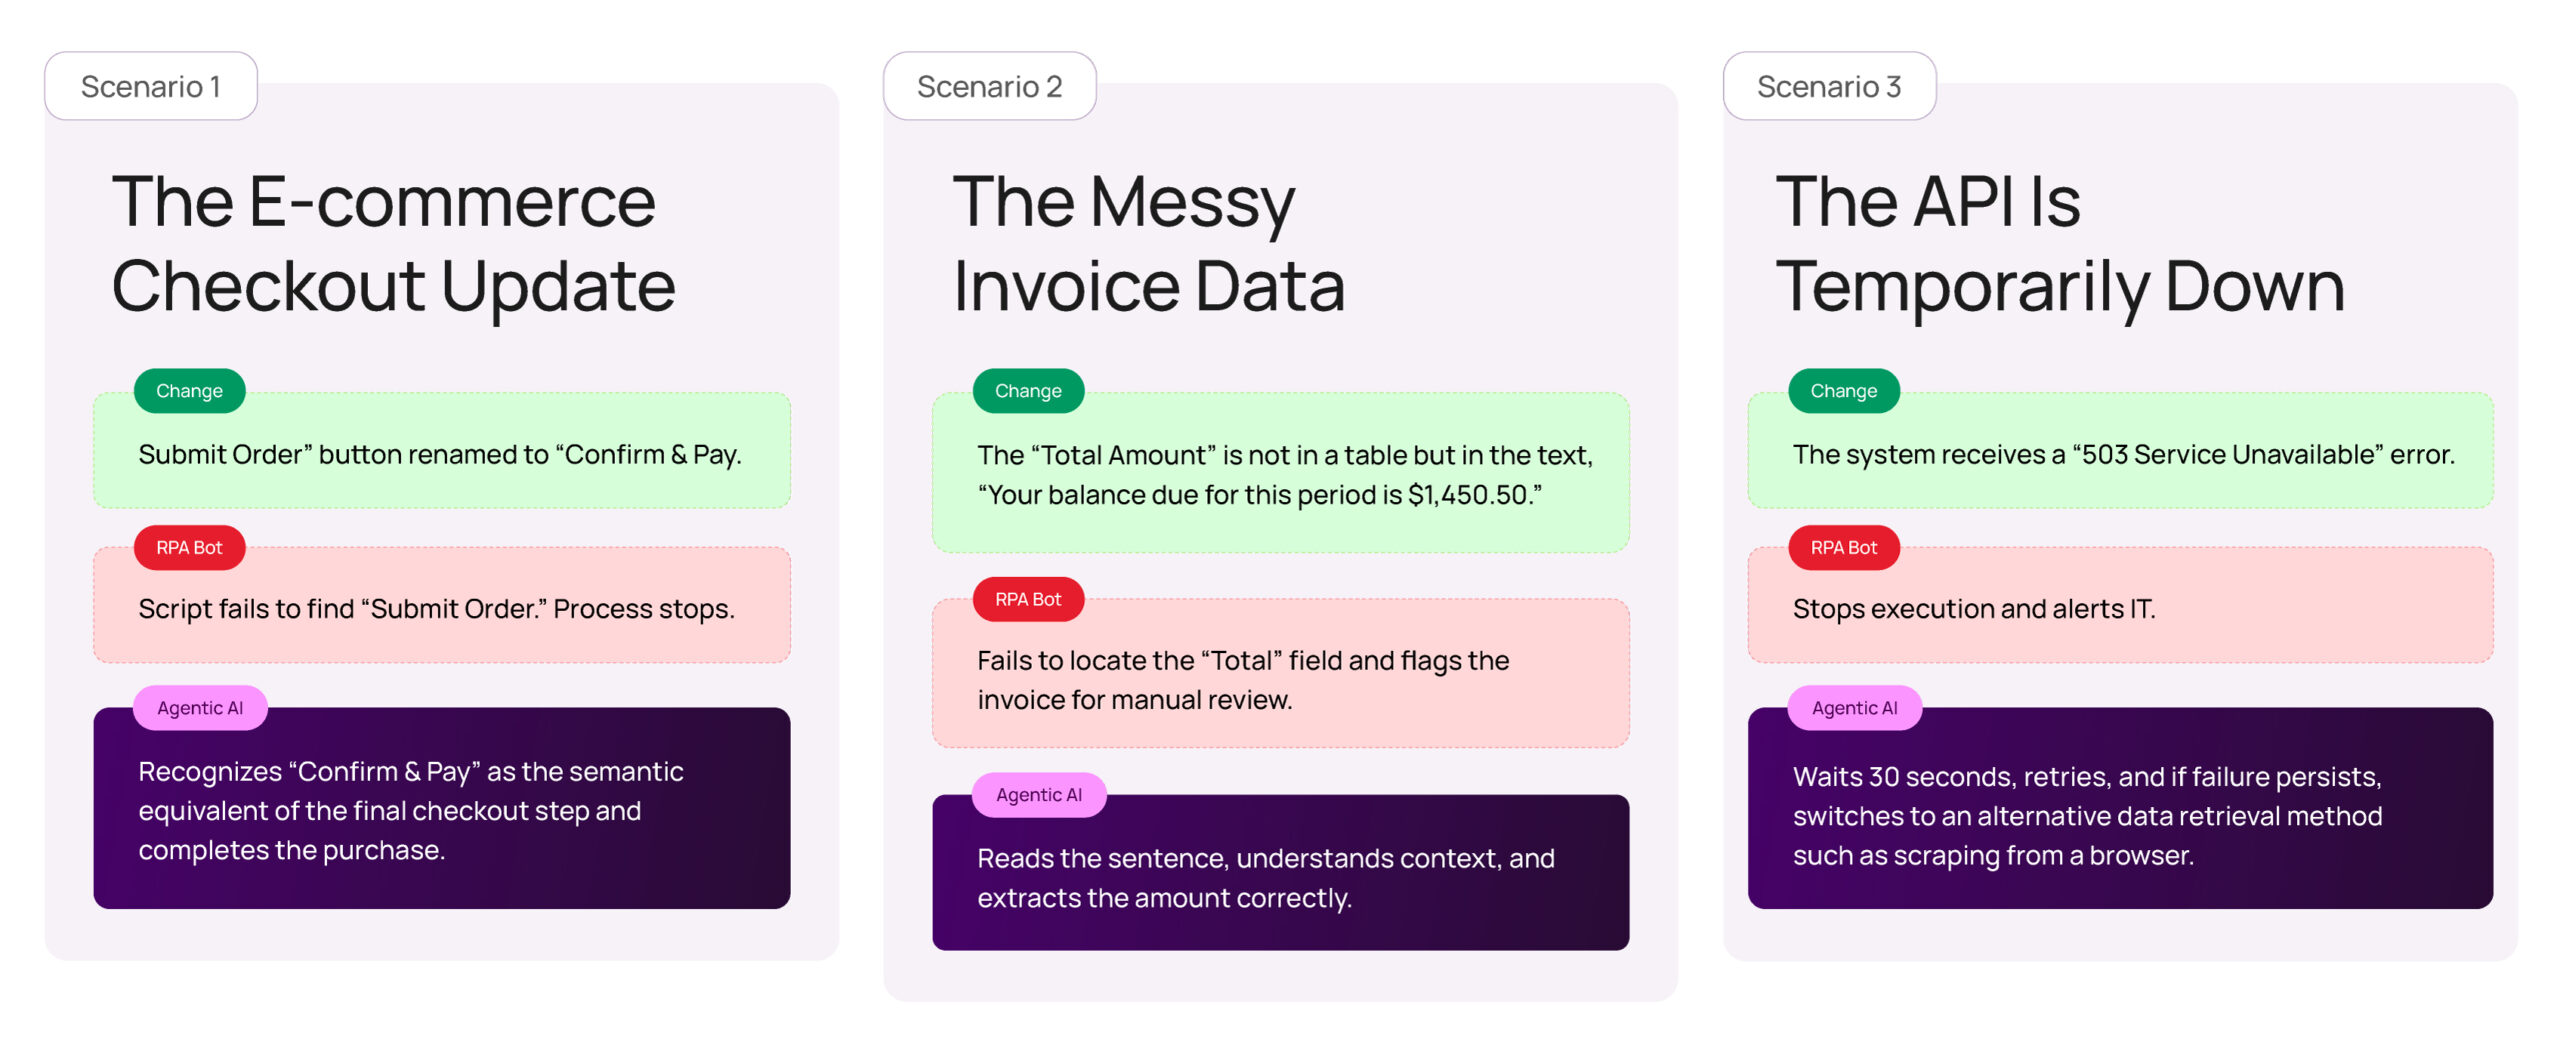The width and height of the screenshot is (2560, 1051).
Task: Click the RPA Bot badge above "Stops execution"
Action: pyautogui.click(x=1843, y=548)
